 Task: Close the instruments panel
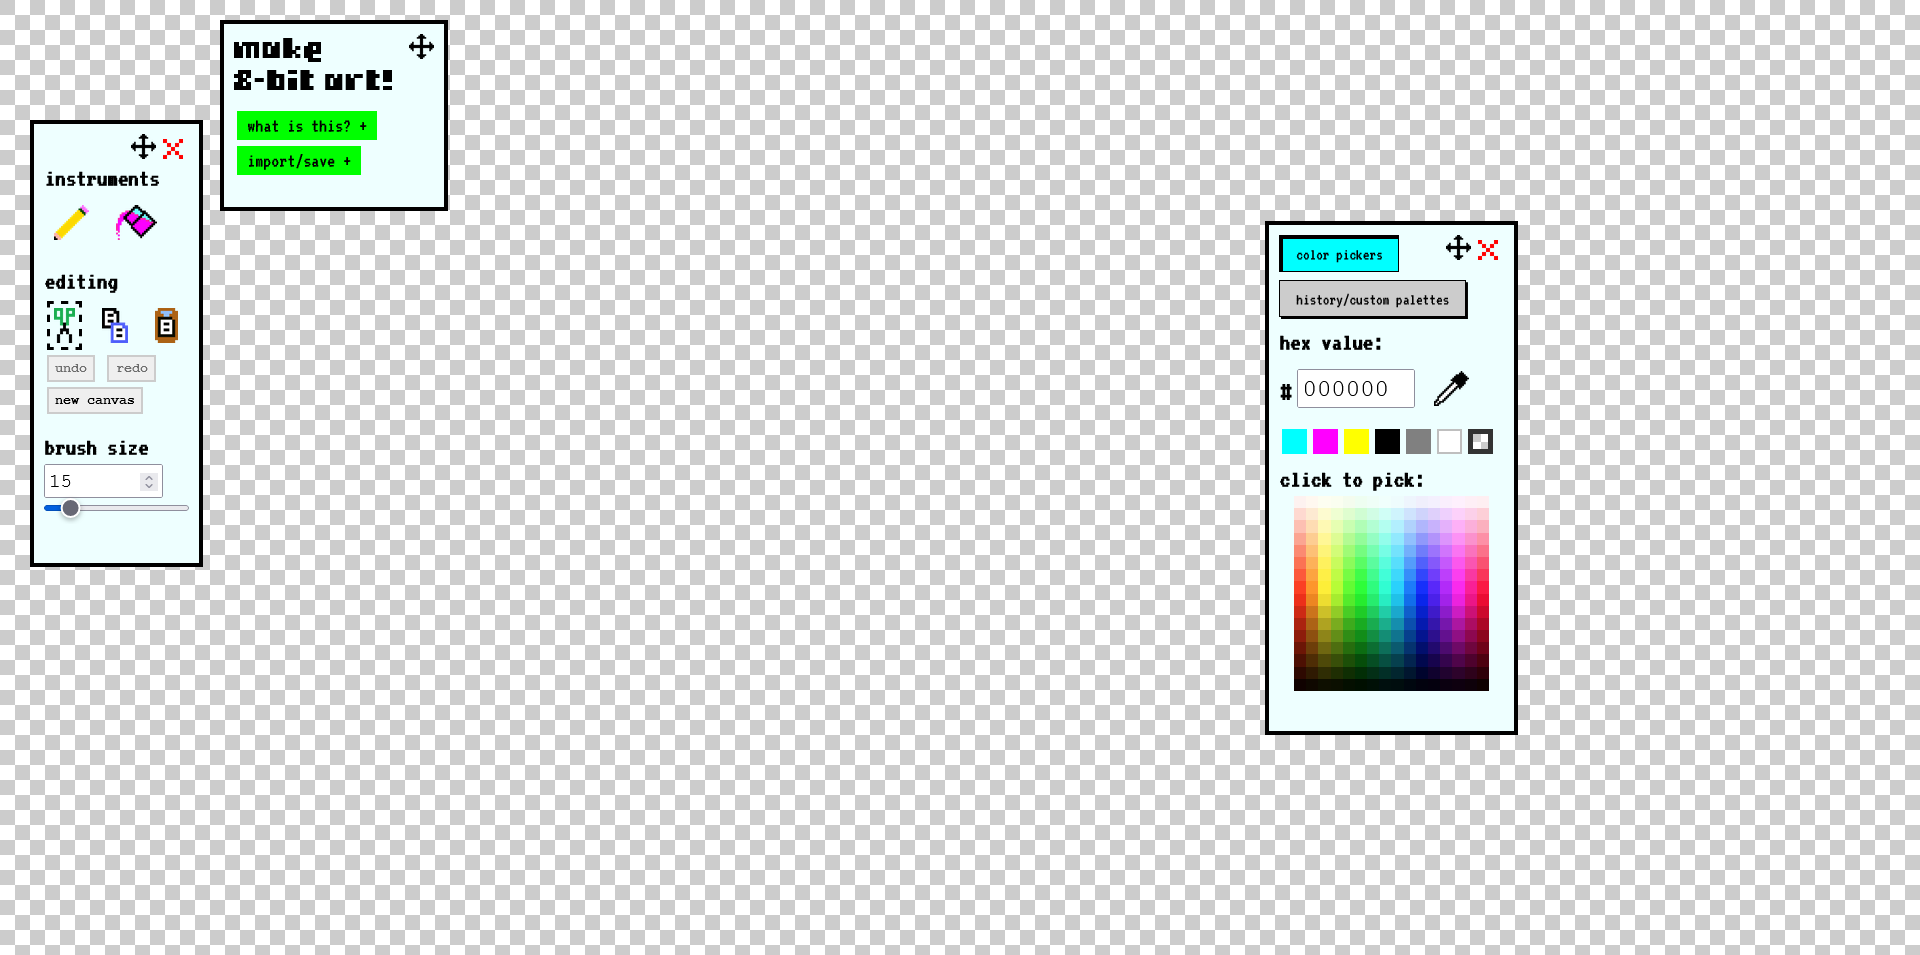173,149
